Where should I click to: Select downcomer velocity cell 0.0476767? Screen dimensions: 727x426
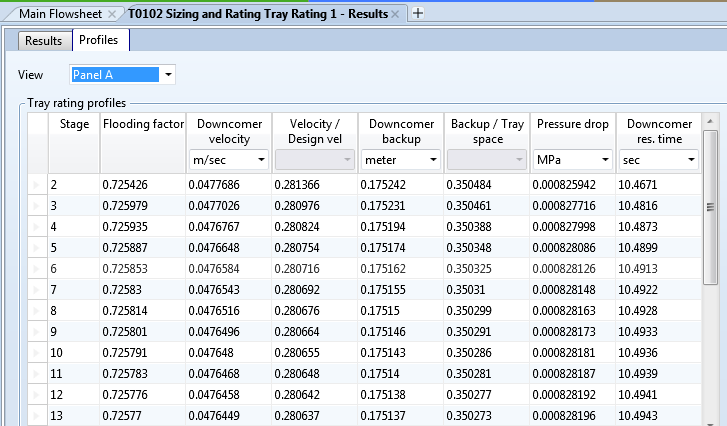pyautogui.click(x=229, y=227)
